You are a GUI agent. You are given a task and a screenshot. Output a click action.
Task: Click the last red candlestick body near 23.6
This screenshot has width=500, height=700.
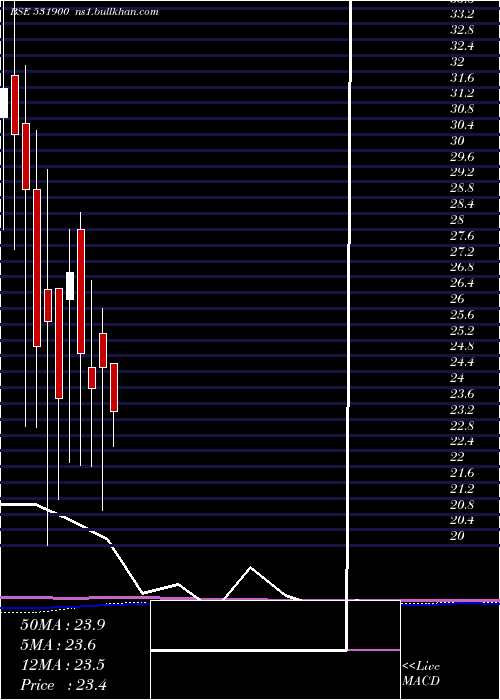tap(114, 388)
